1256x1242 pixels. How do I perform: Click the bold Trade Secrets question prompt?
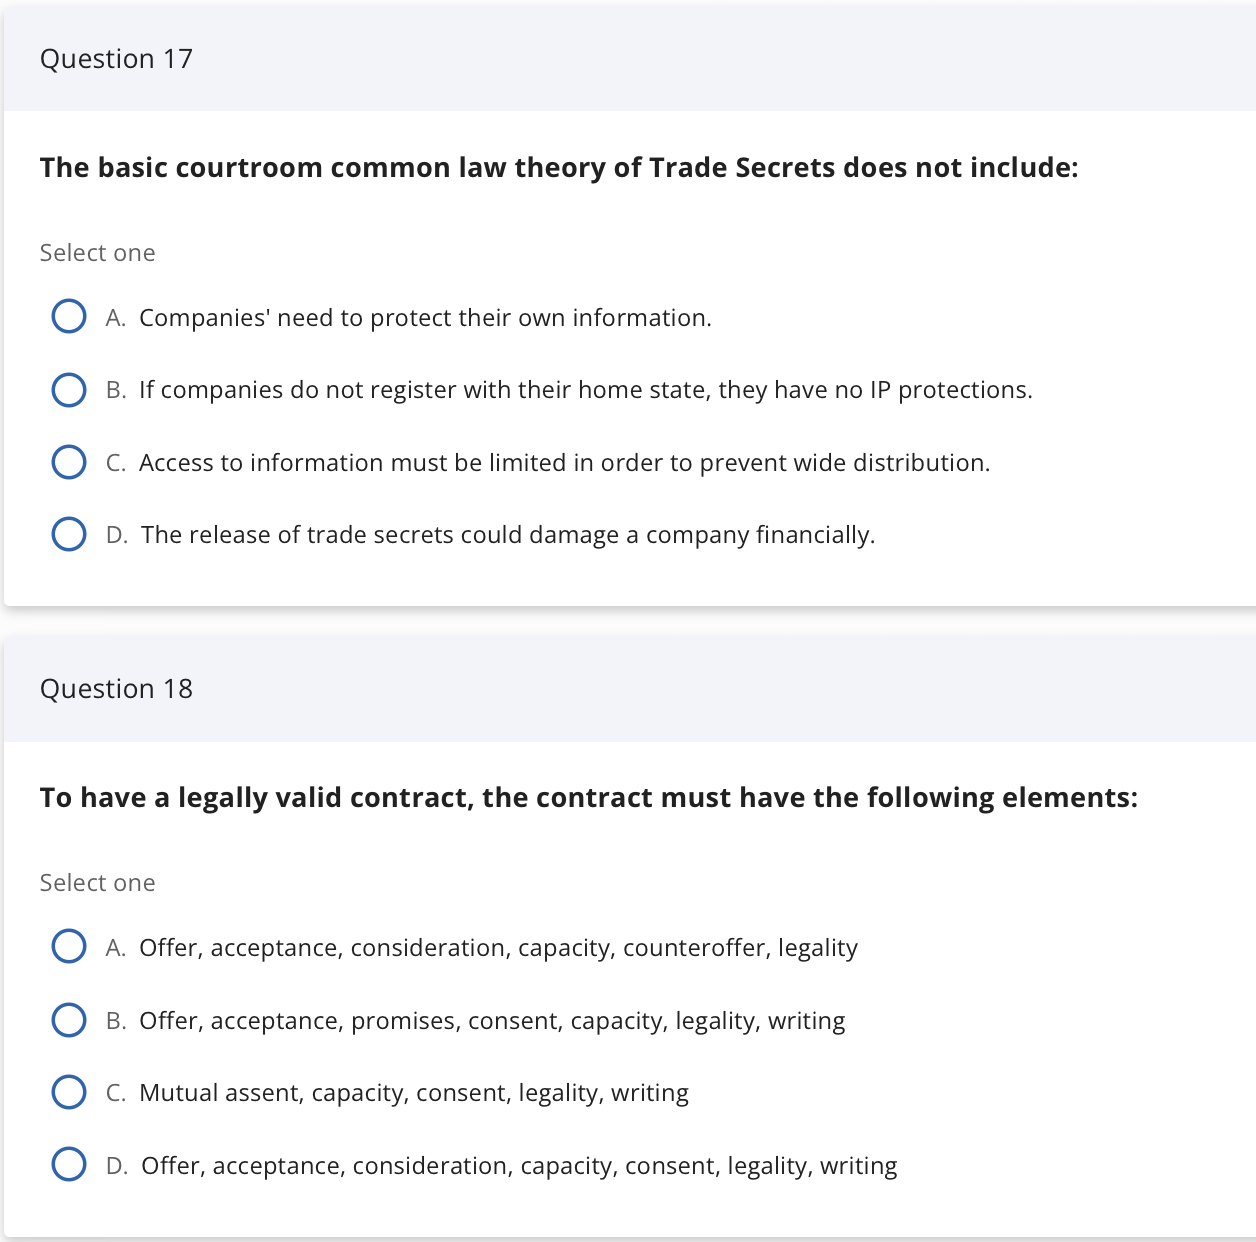559,167
